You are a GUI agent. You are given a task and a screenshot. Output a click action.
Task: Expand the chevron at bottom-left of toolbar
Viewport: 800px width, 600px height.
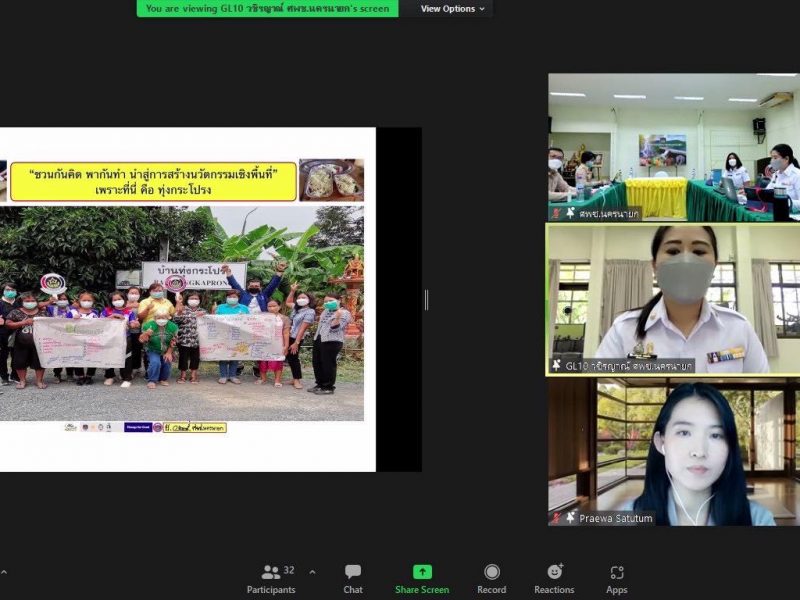tap(3, 572)
